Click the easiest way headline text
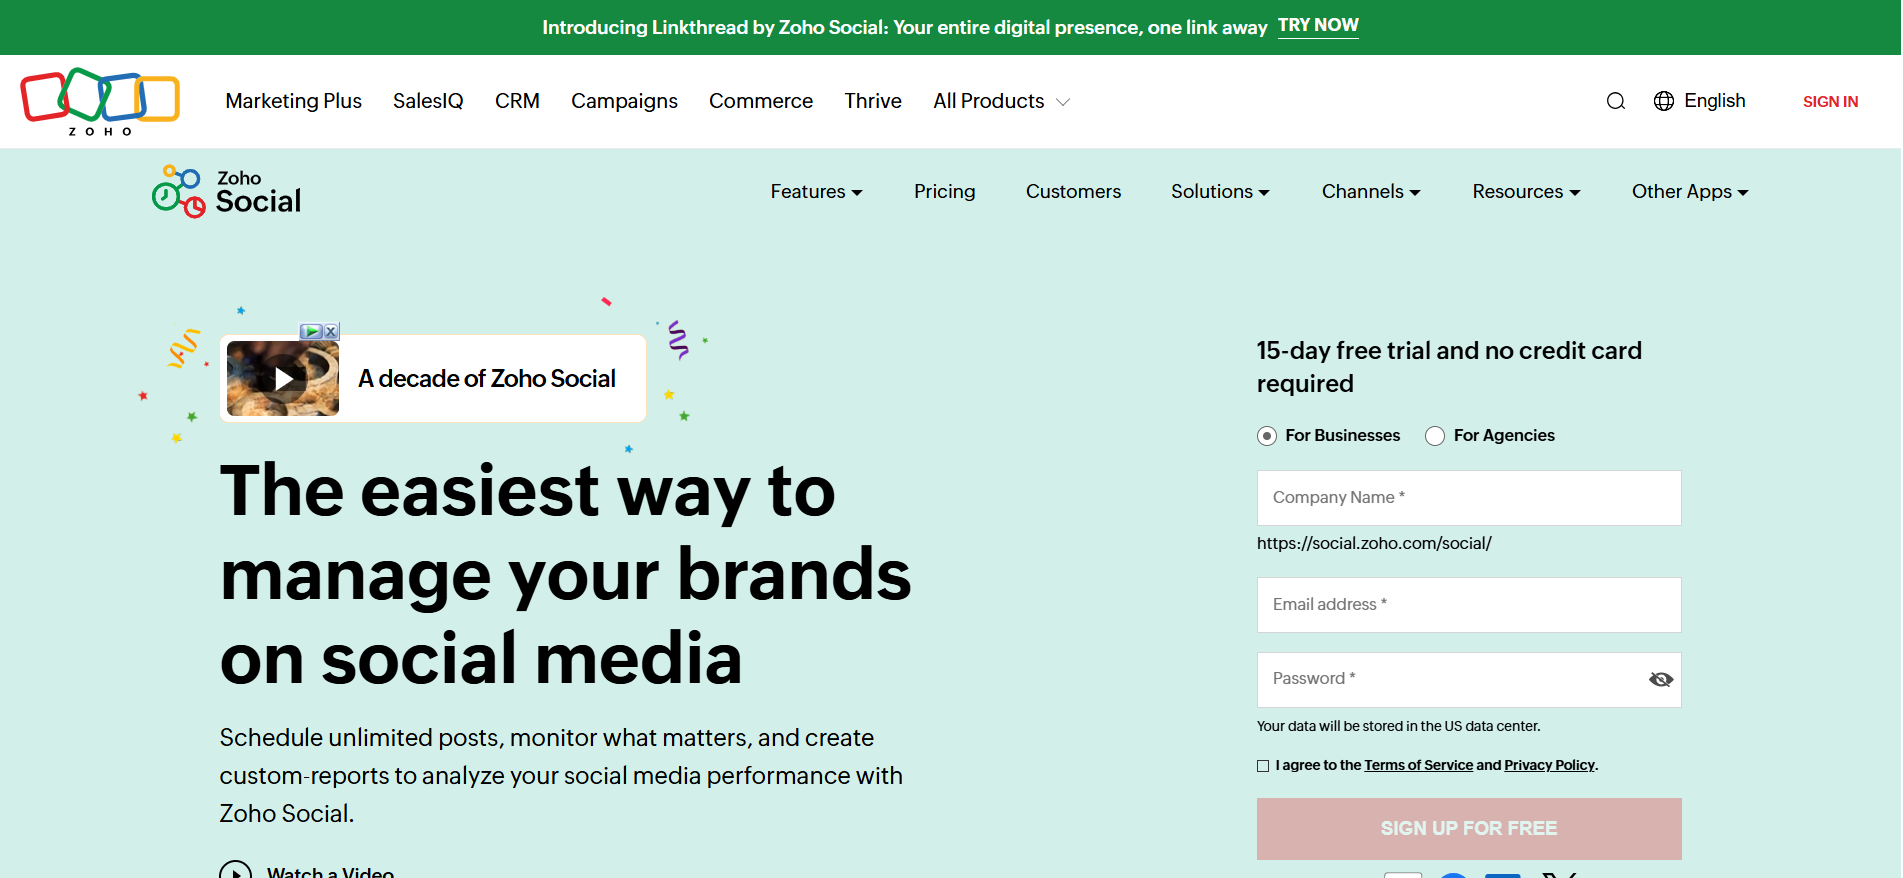Viewport: 1903px width, 878px height. click(x=566, y=575)
